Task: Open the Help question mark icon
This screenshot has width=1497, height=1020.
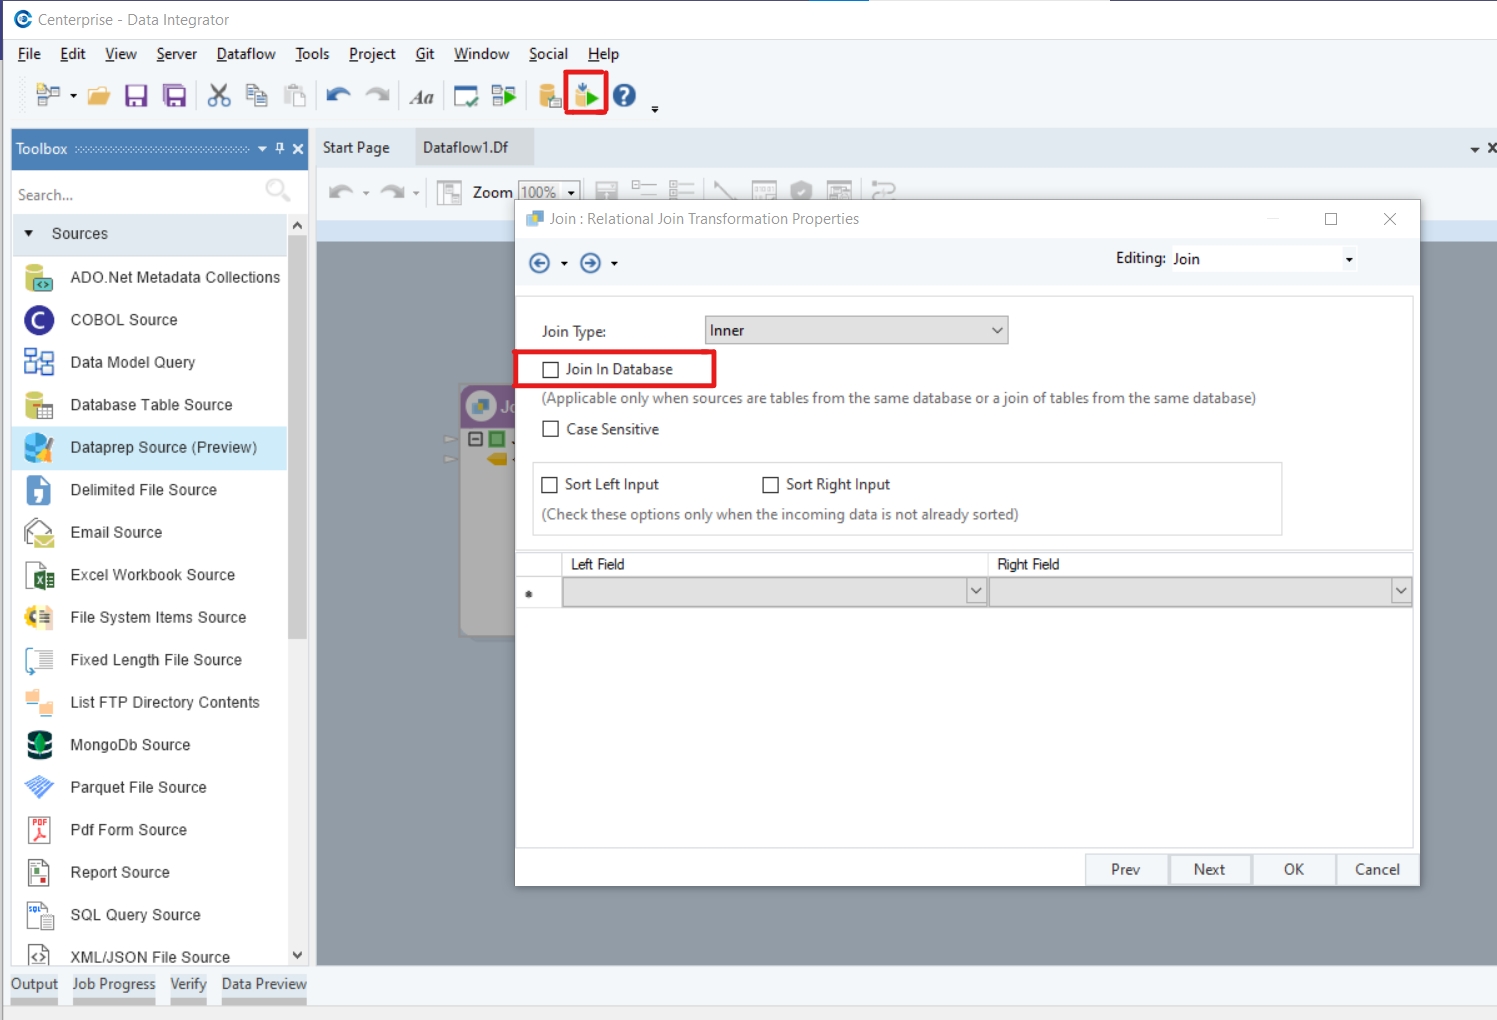Action: (x=625, y=96)
